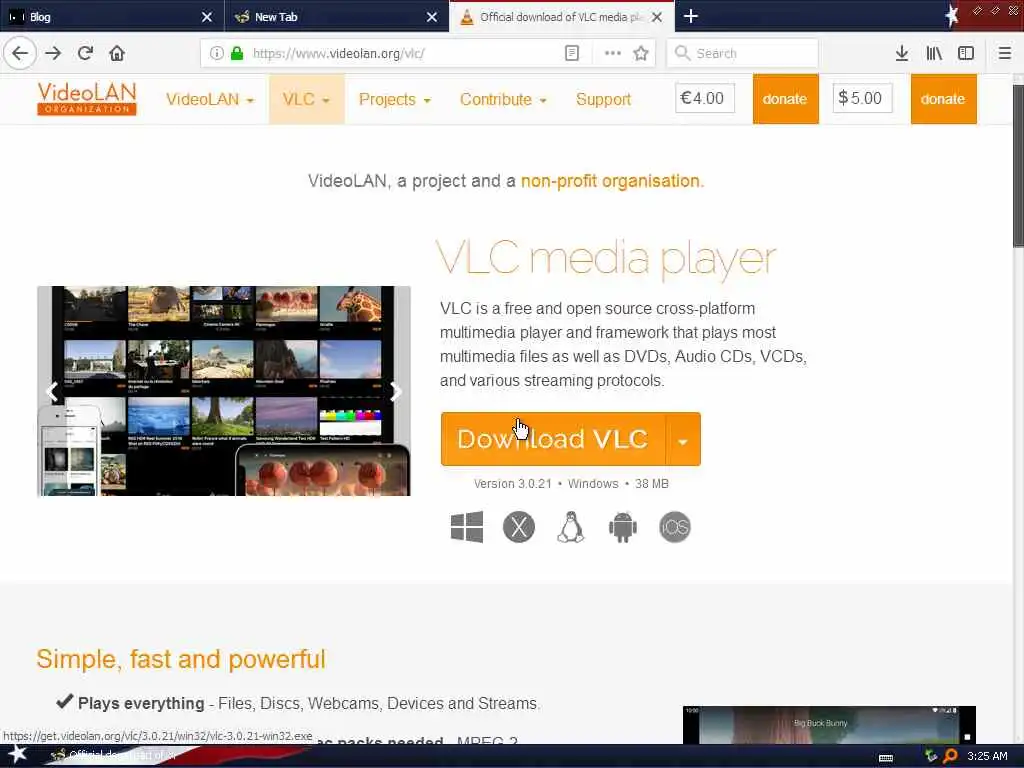Expand the Projects menu
The height and width of the screenshot is (768, 1024).
point(394,99)
